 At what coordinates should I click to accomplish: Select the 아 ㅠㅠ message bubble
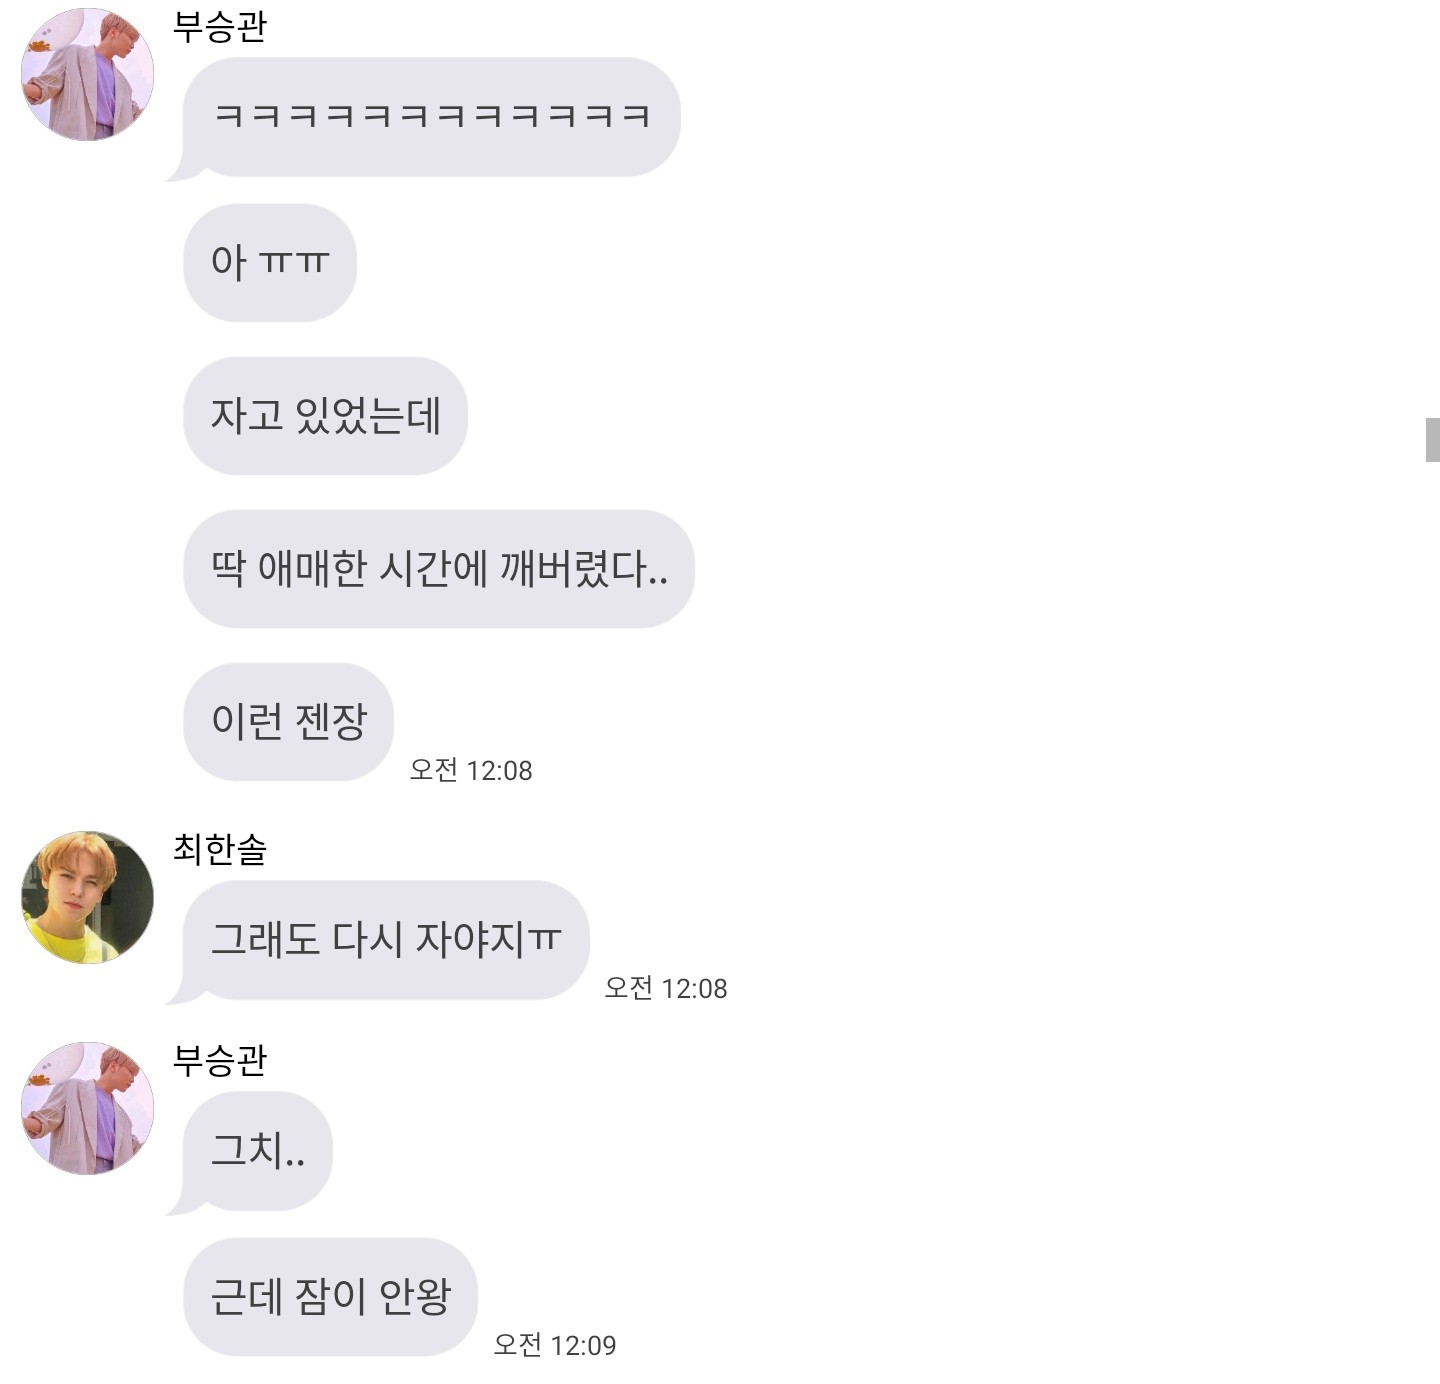pos(270,263)
